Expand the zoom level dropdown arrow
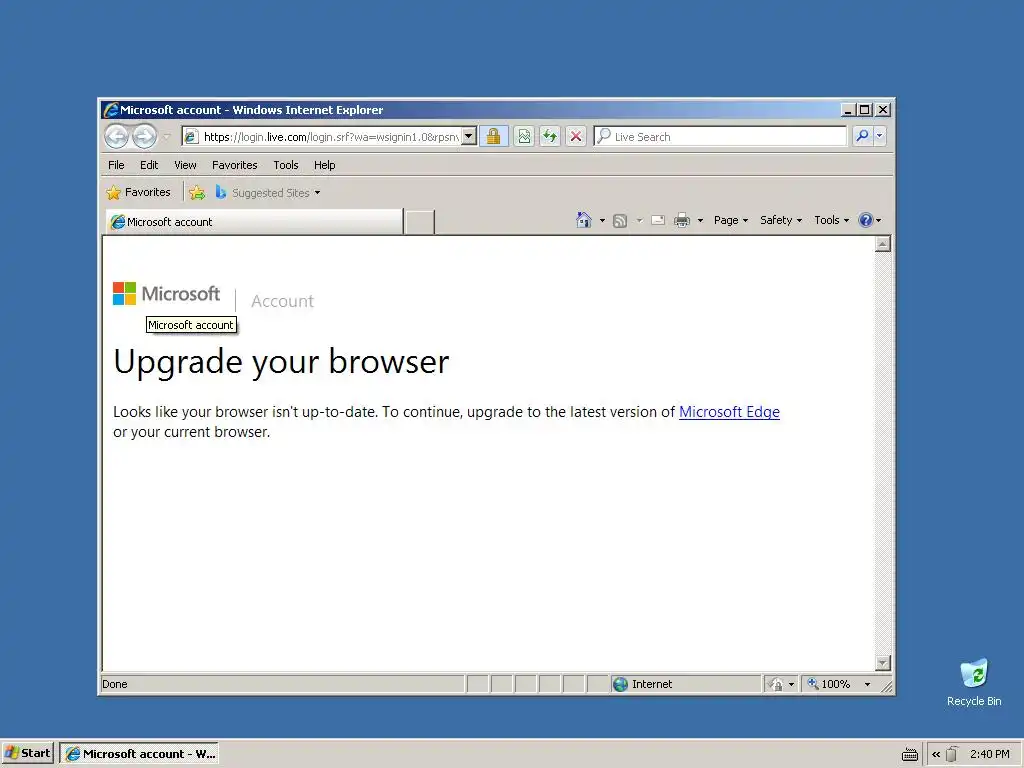1024x768 pixels. pos(867,684)
